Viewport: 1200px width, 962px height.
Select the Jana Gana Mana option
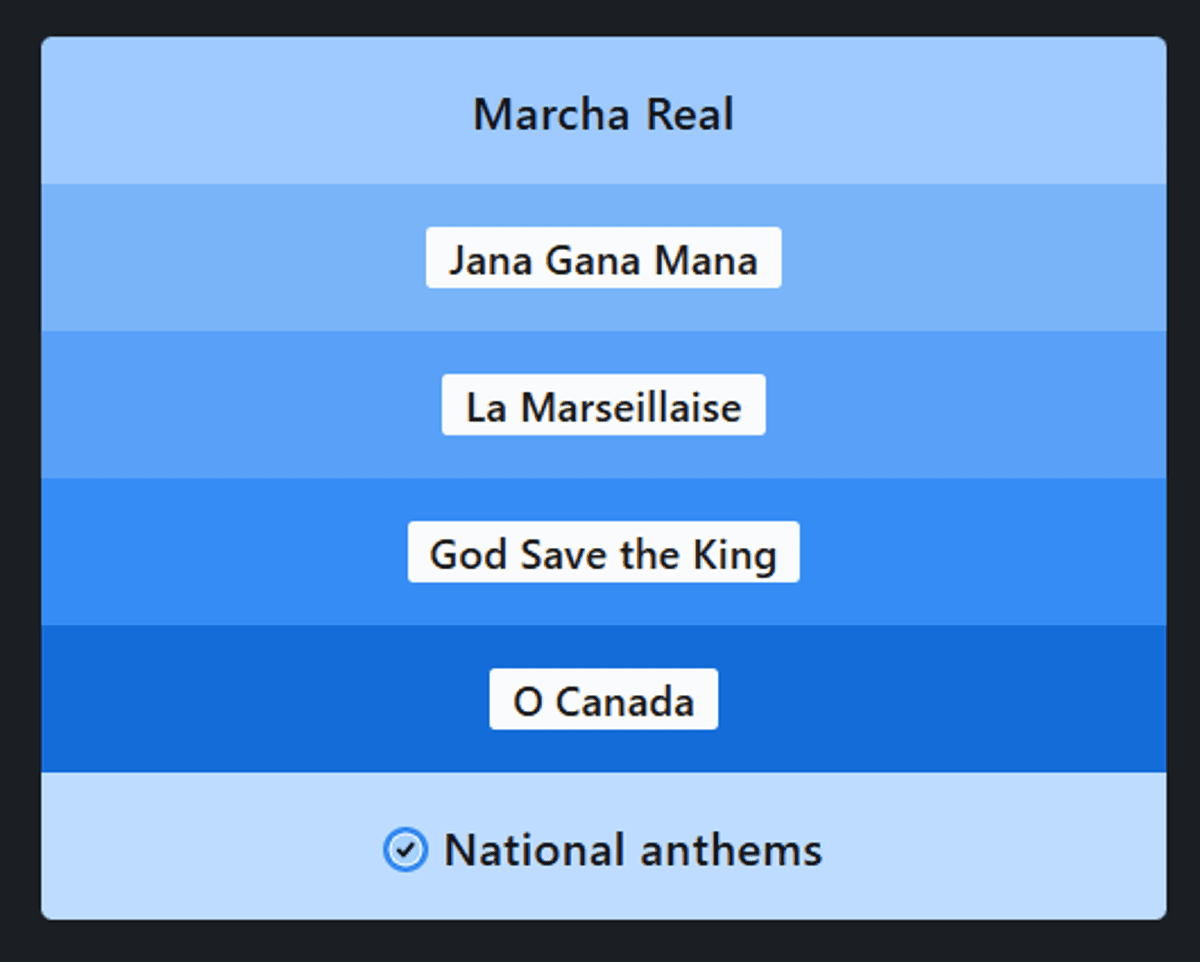click(x=603, y=258)
